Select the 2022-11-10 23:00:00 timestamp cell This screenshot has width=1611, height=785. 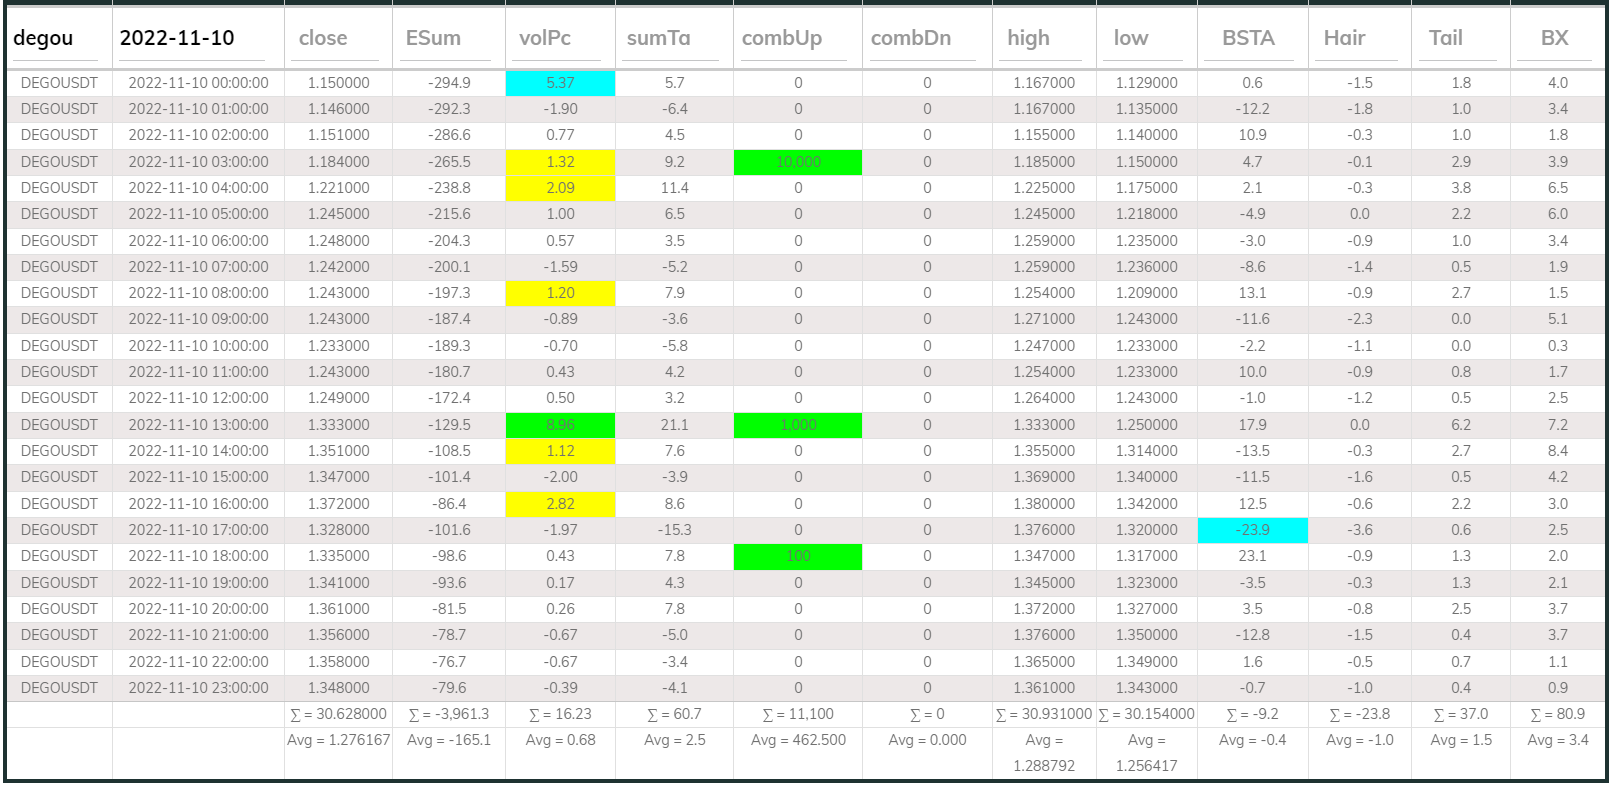point(198,688)
